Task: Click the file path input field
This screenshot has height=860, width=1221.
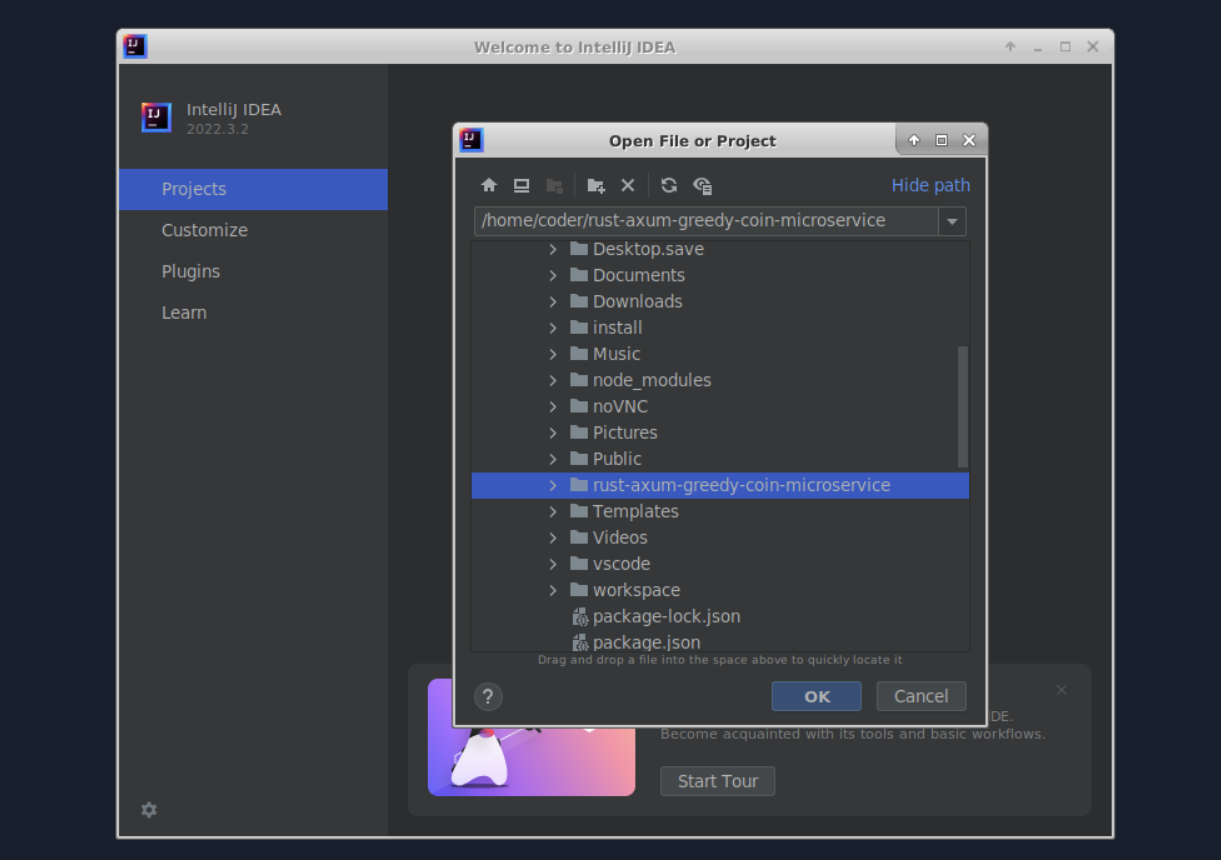Action: [x=706, y=221]
